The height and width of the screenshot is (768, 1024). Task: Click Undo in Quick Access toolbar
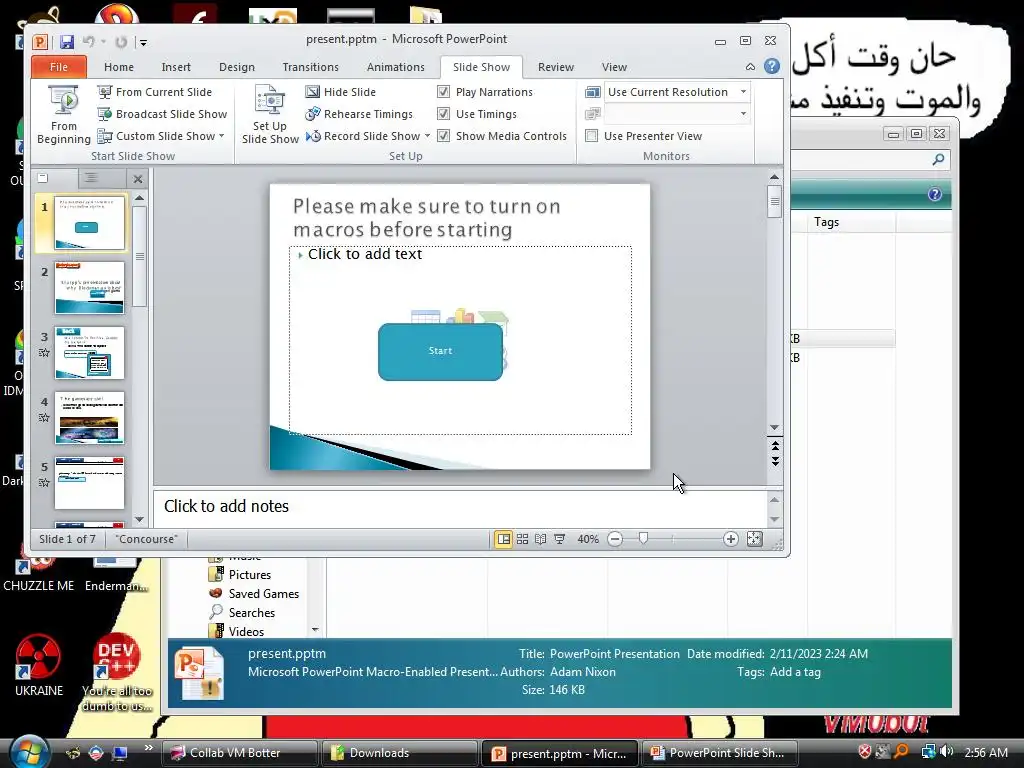tap(88, 42)
